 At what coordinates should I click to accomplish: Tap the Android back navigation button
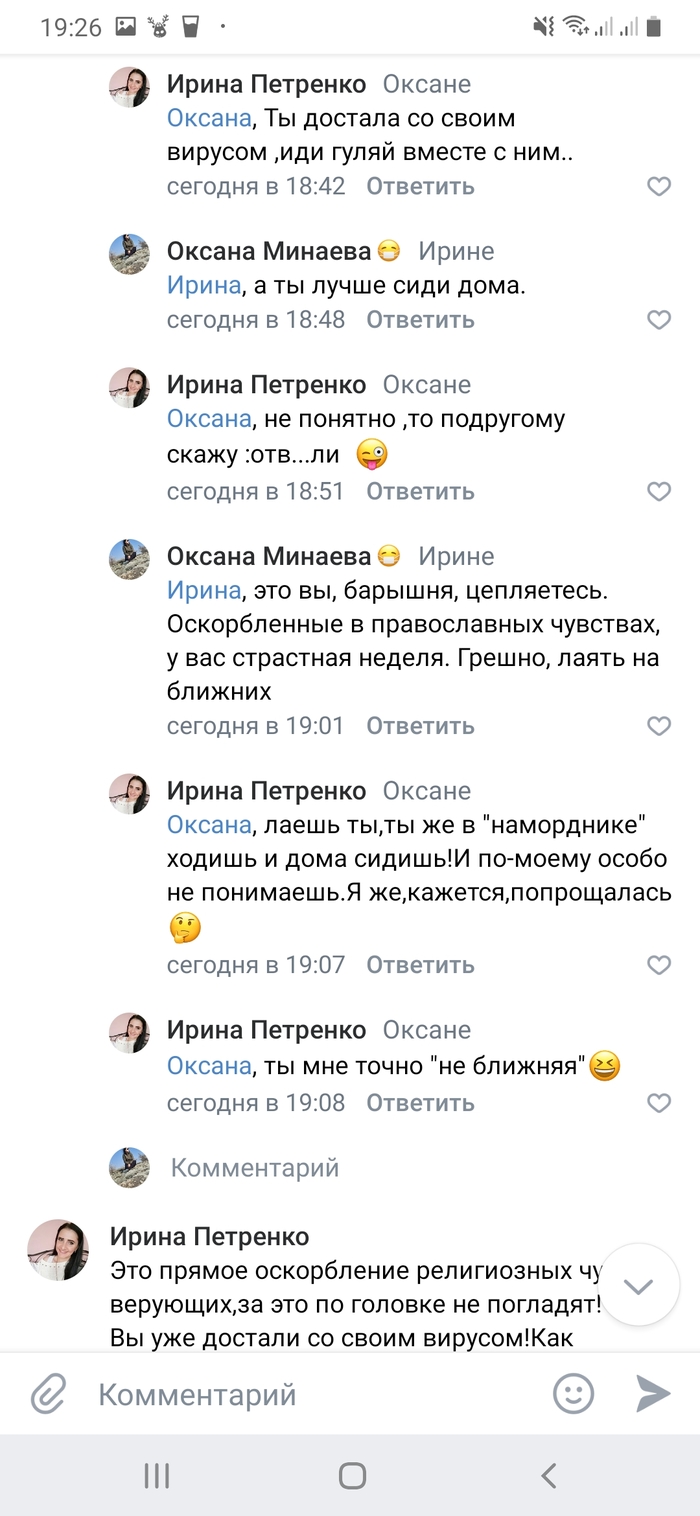(547, 1475)
